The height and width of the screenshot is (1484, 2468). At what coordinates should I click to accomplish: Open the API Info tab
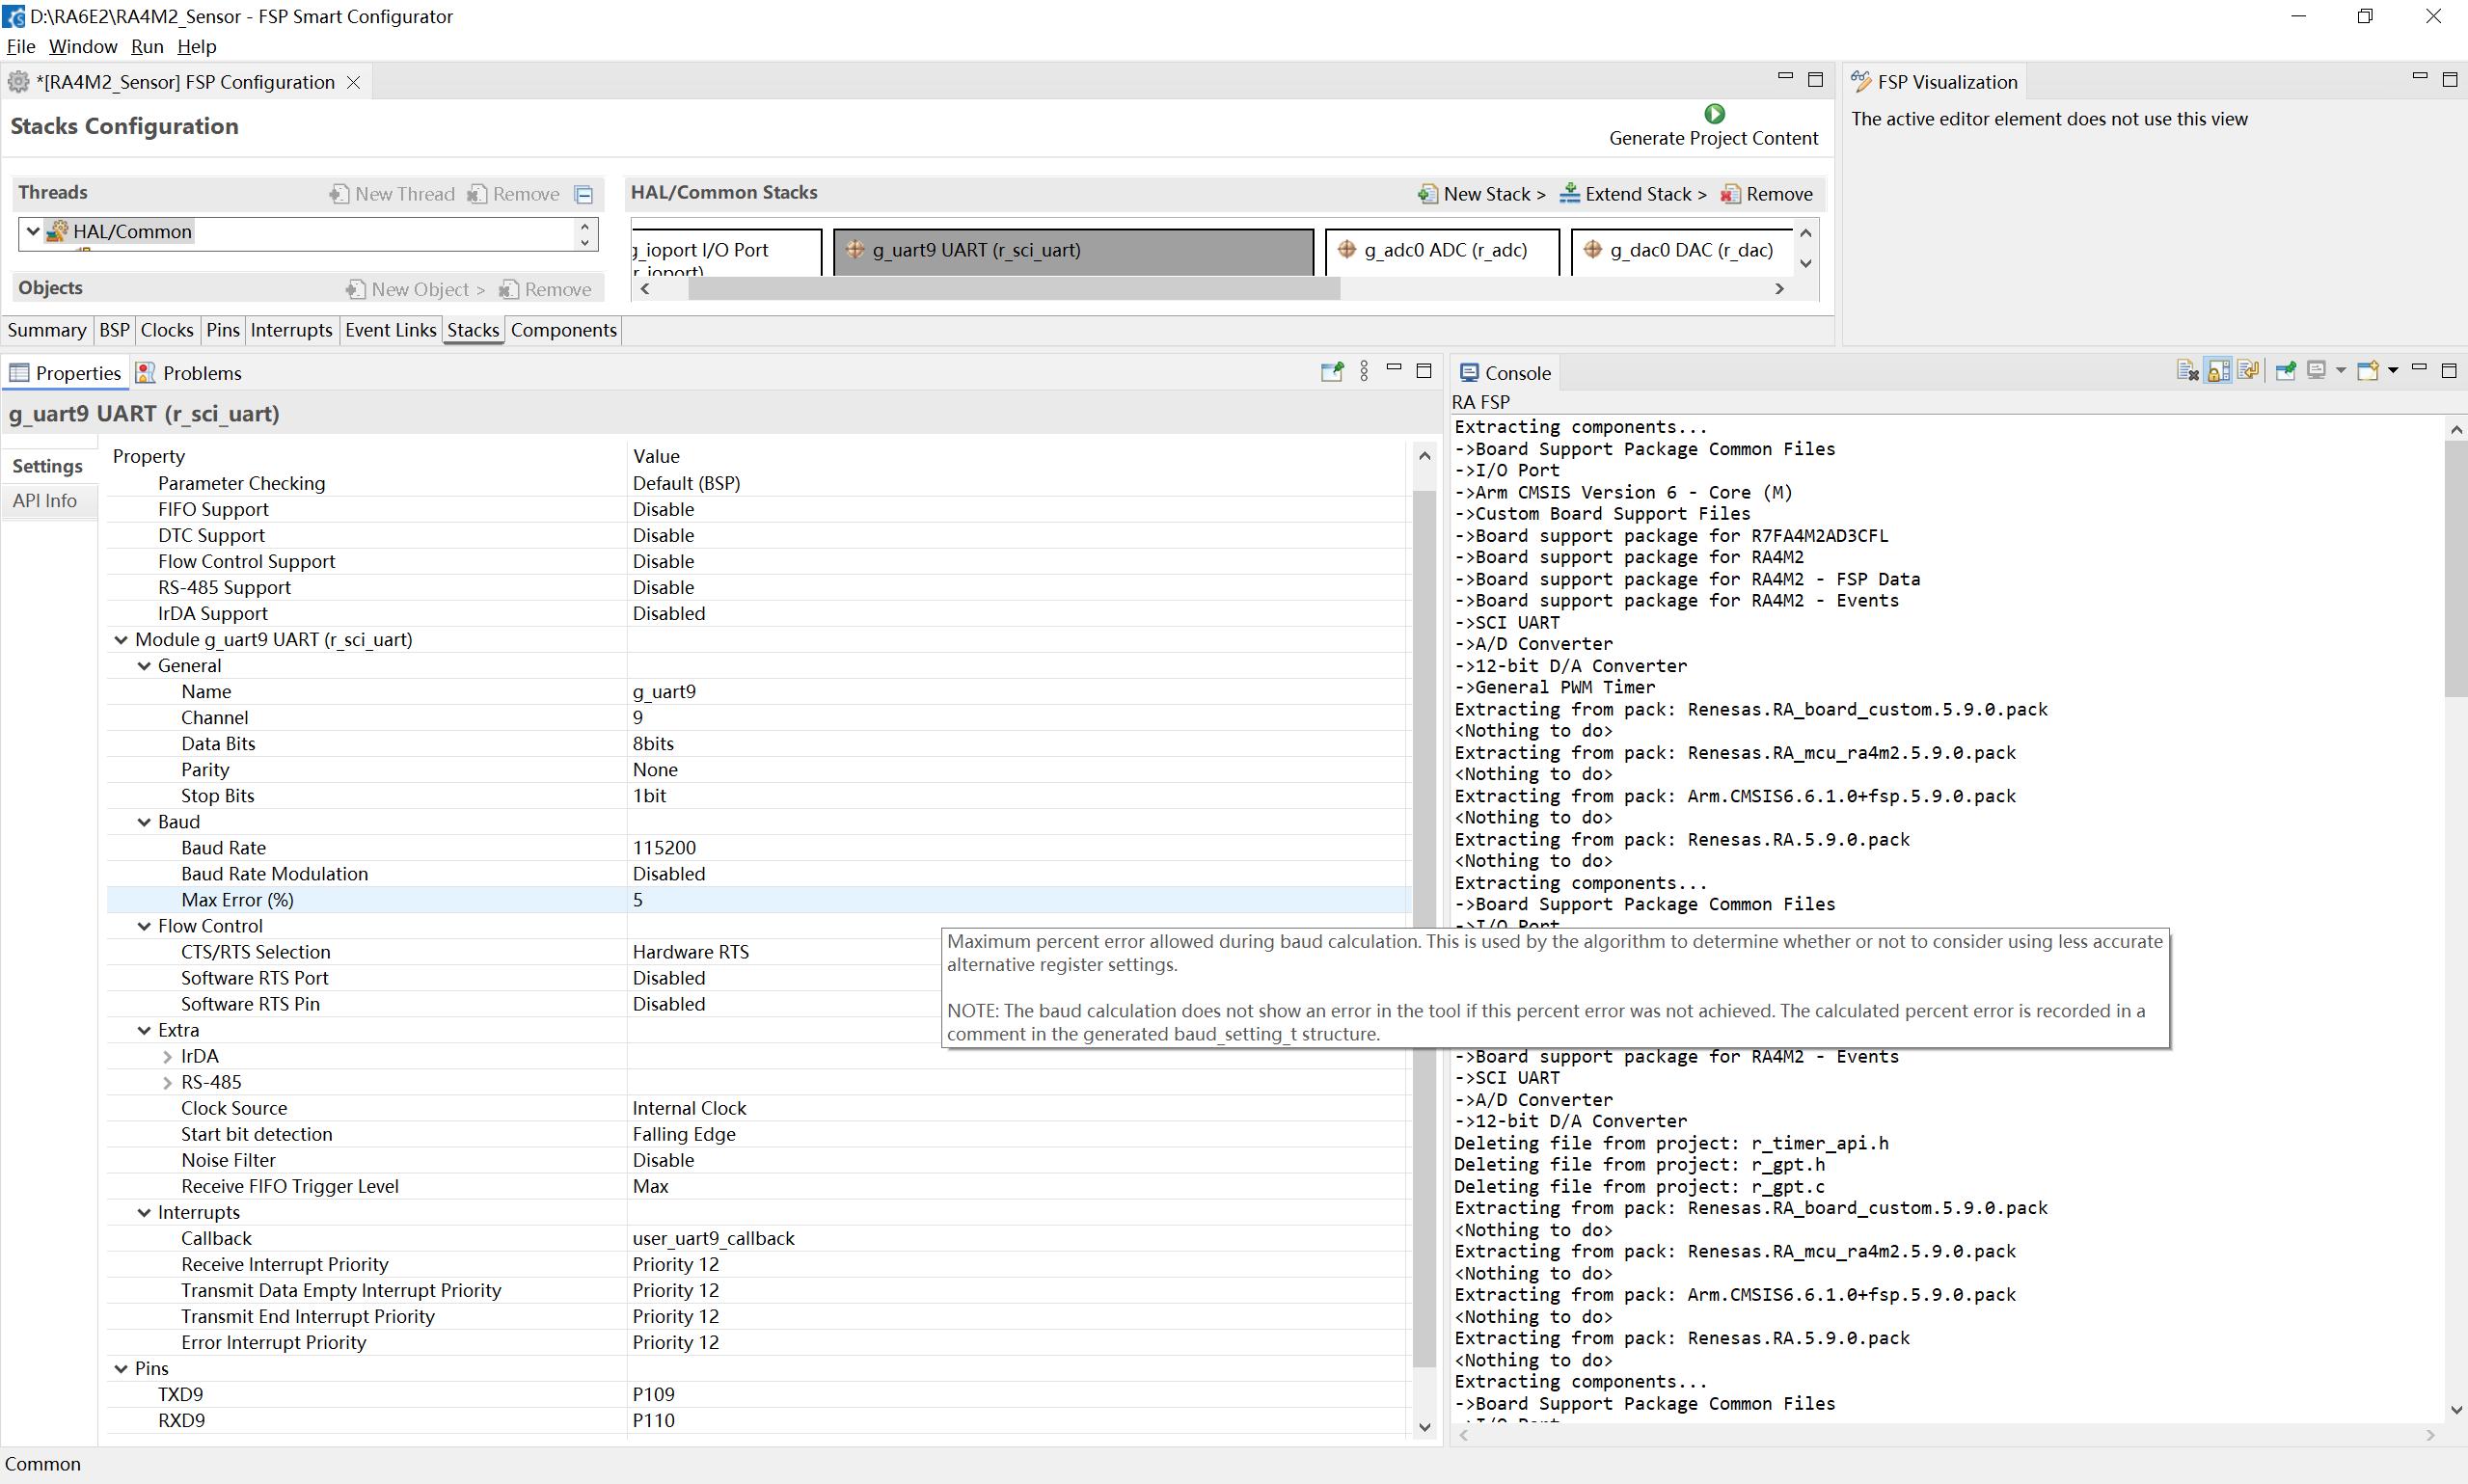[x=45, y=500]
